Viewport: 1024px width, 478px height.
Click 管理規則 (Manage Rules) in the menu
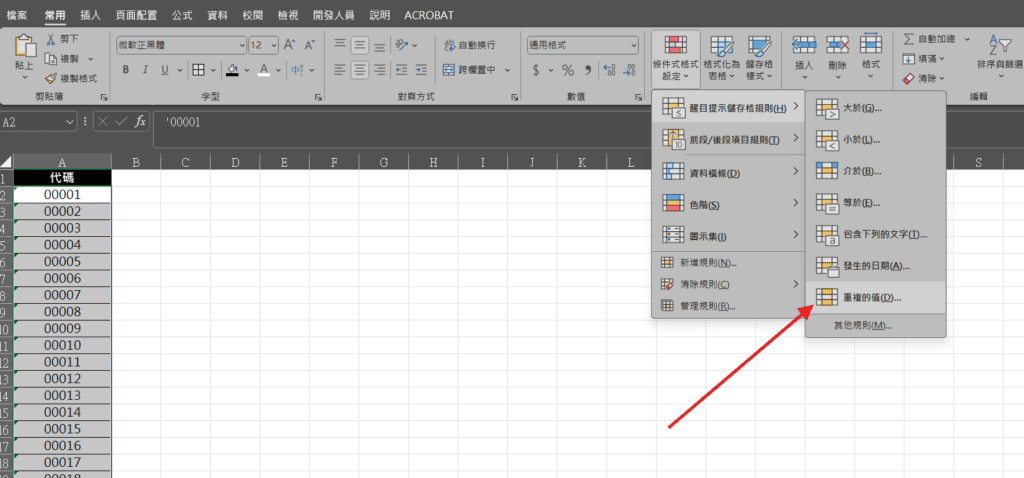(707, 306)
